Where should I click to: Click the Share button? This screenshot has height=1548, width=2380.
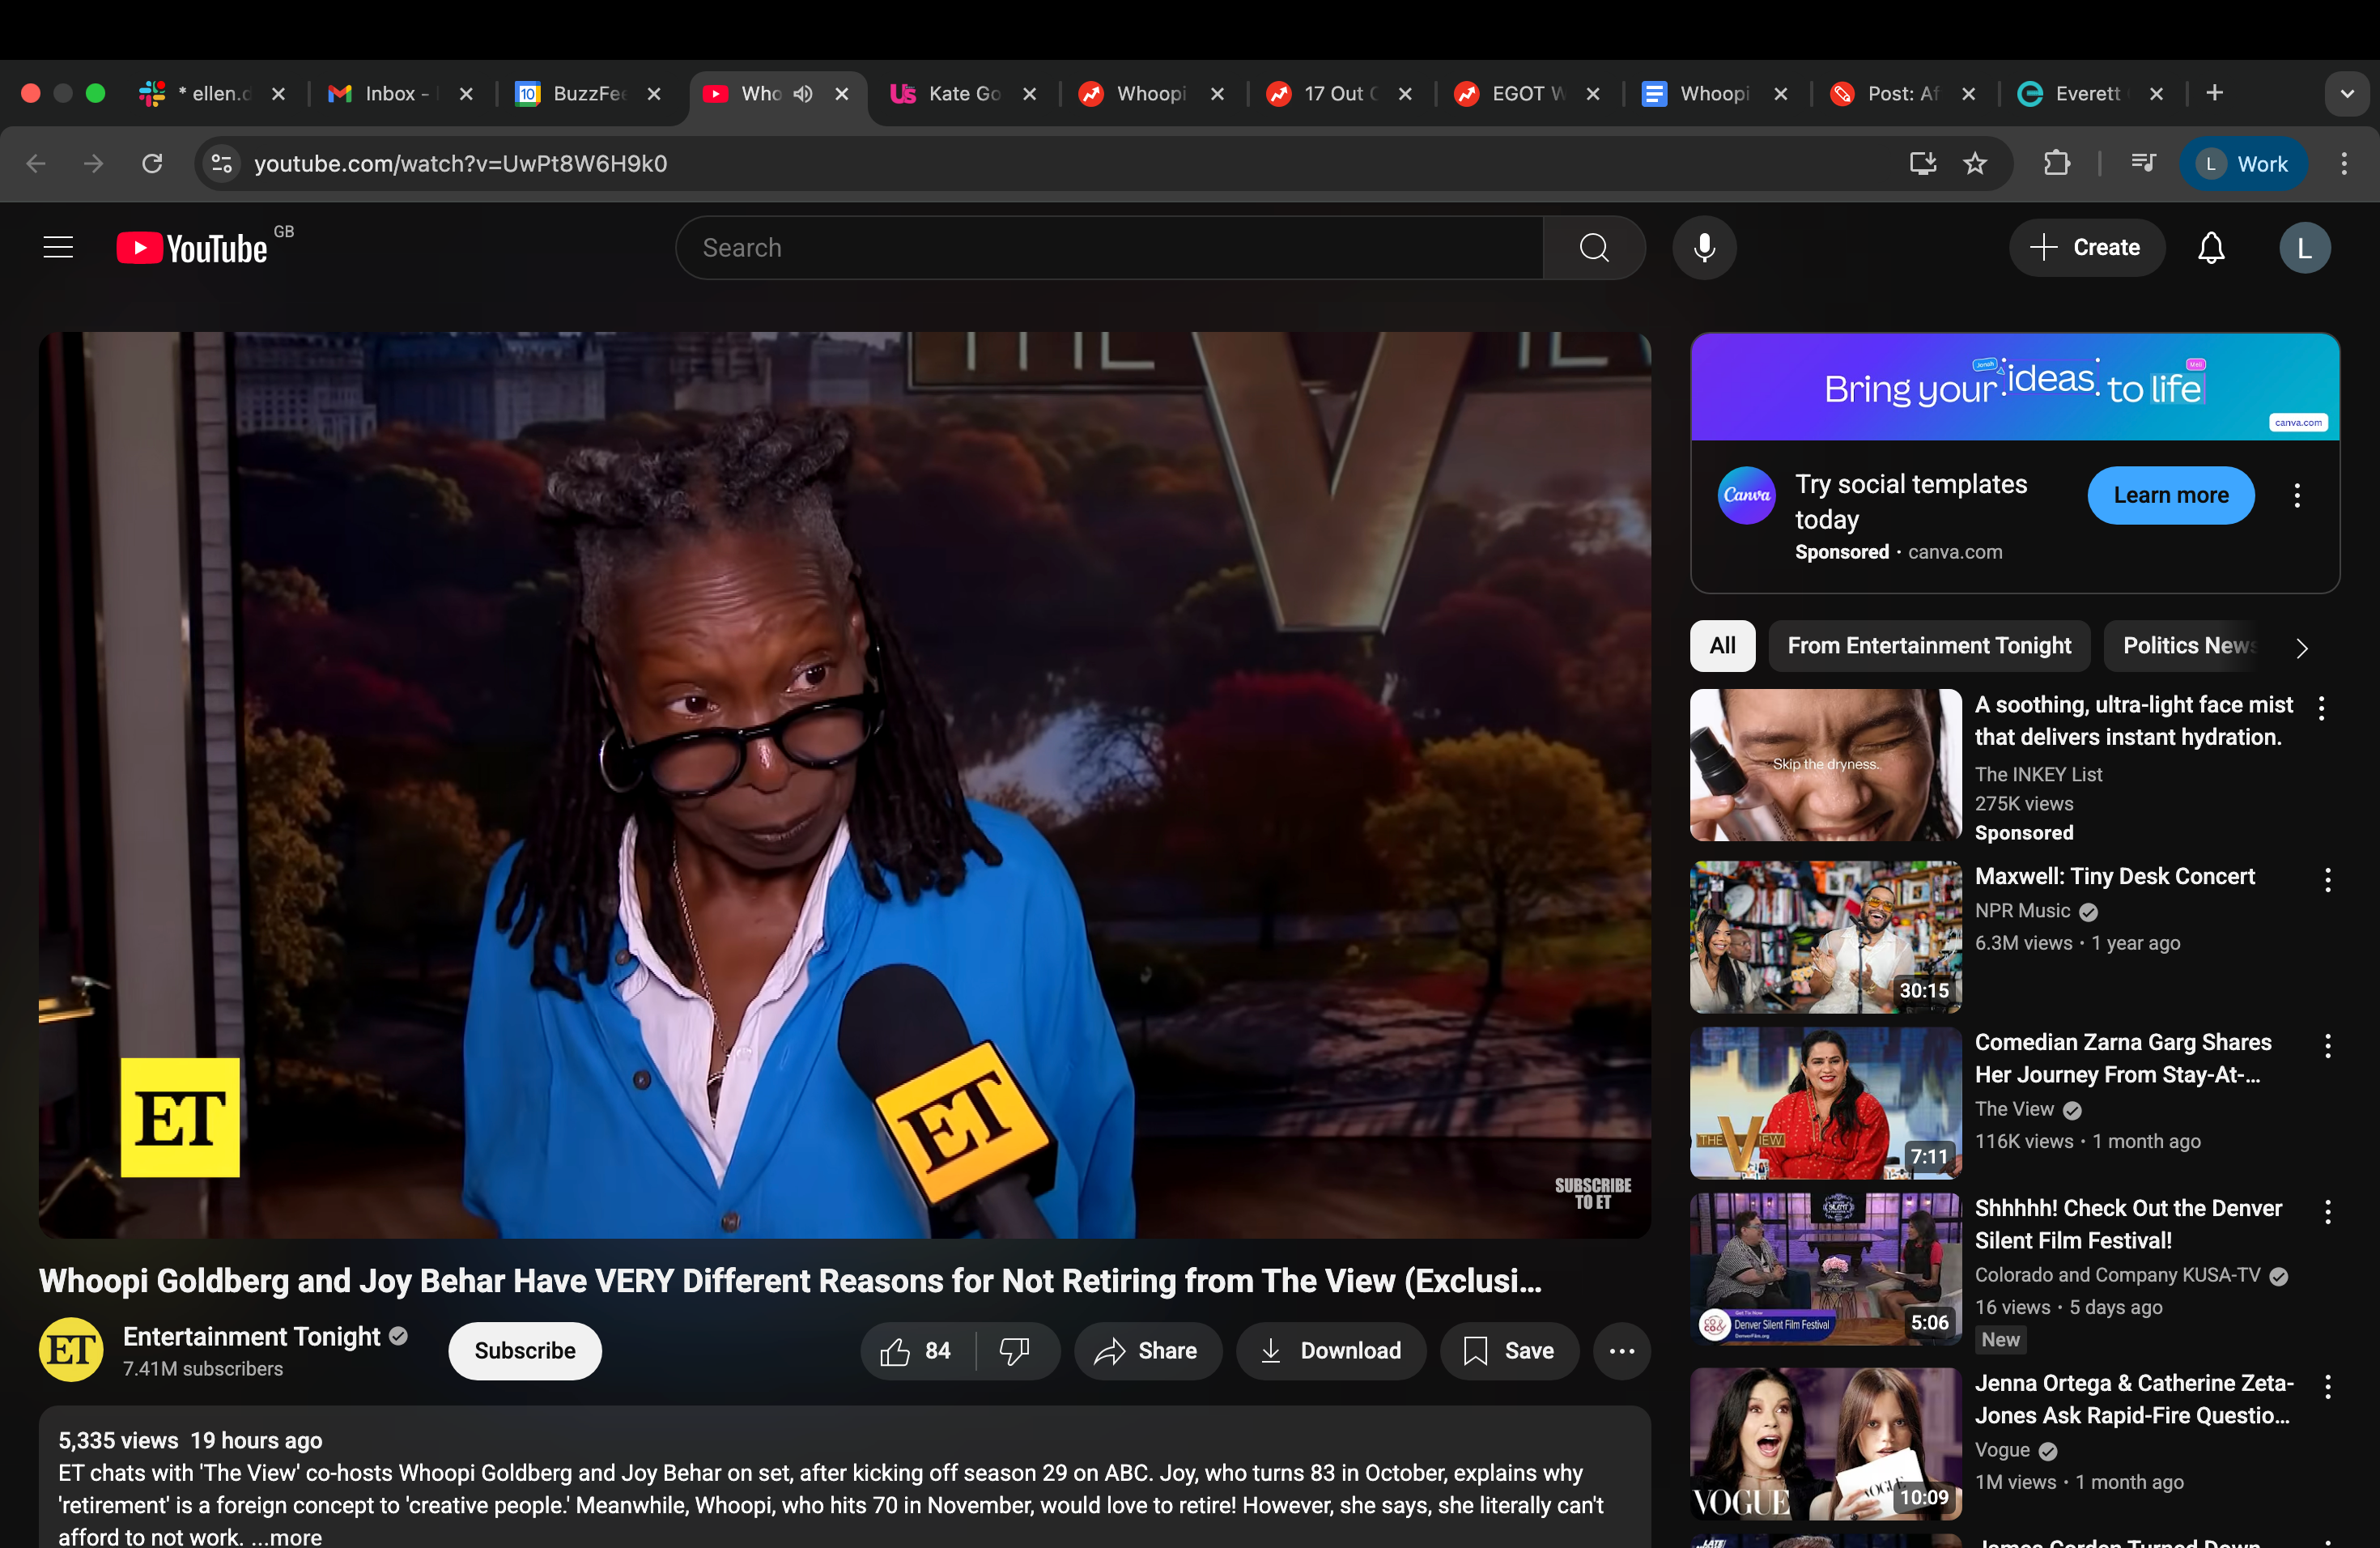[x=1147, y=1351]
